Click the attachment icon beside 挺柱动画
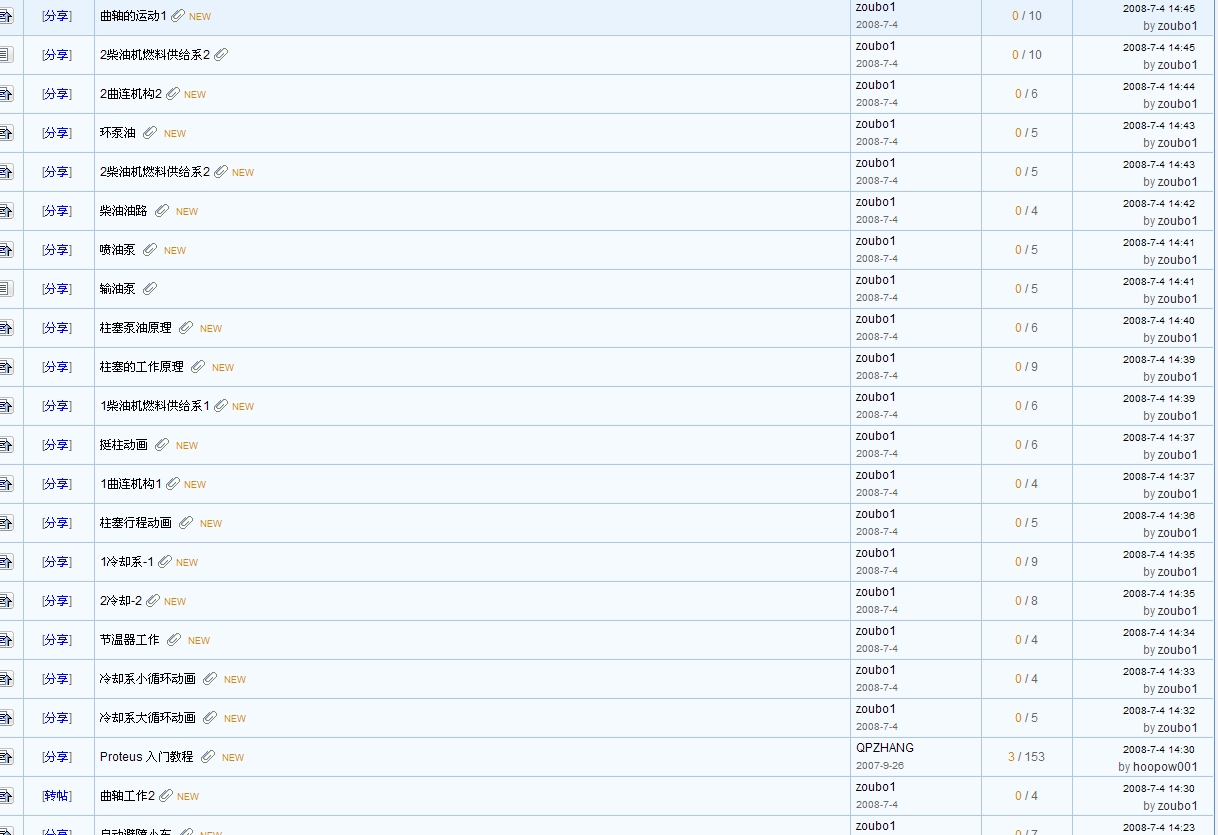 (x=162, y=445)
